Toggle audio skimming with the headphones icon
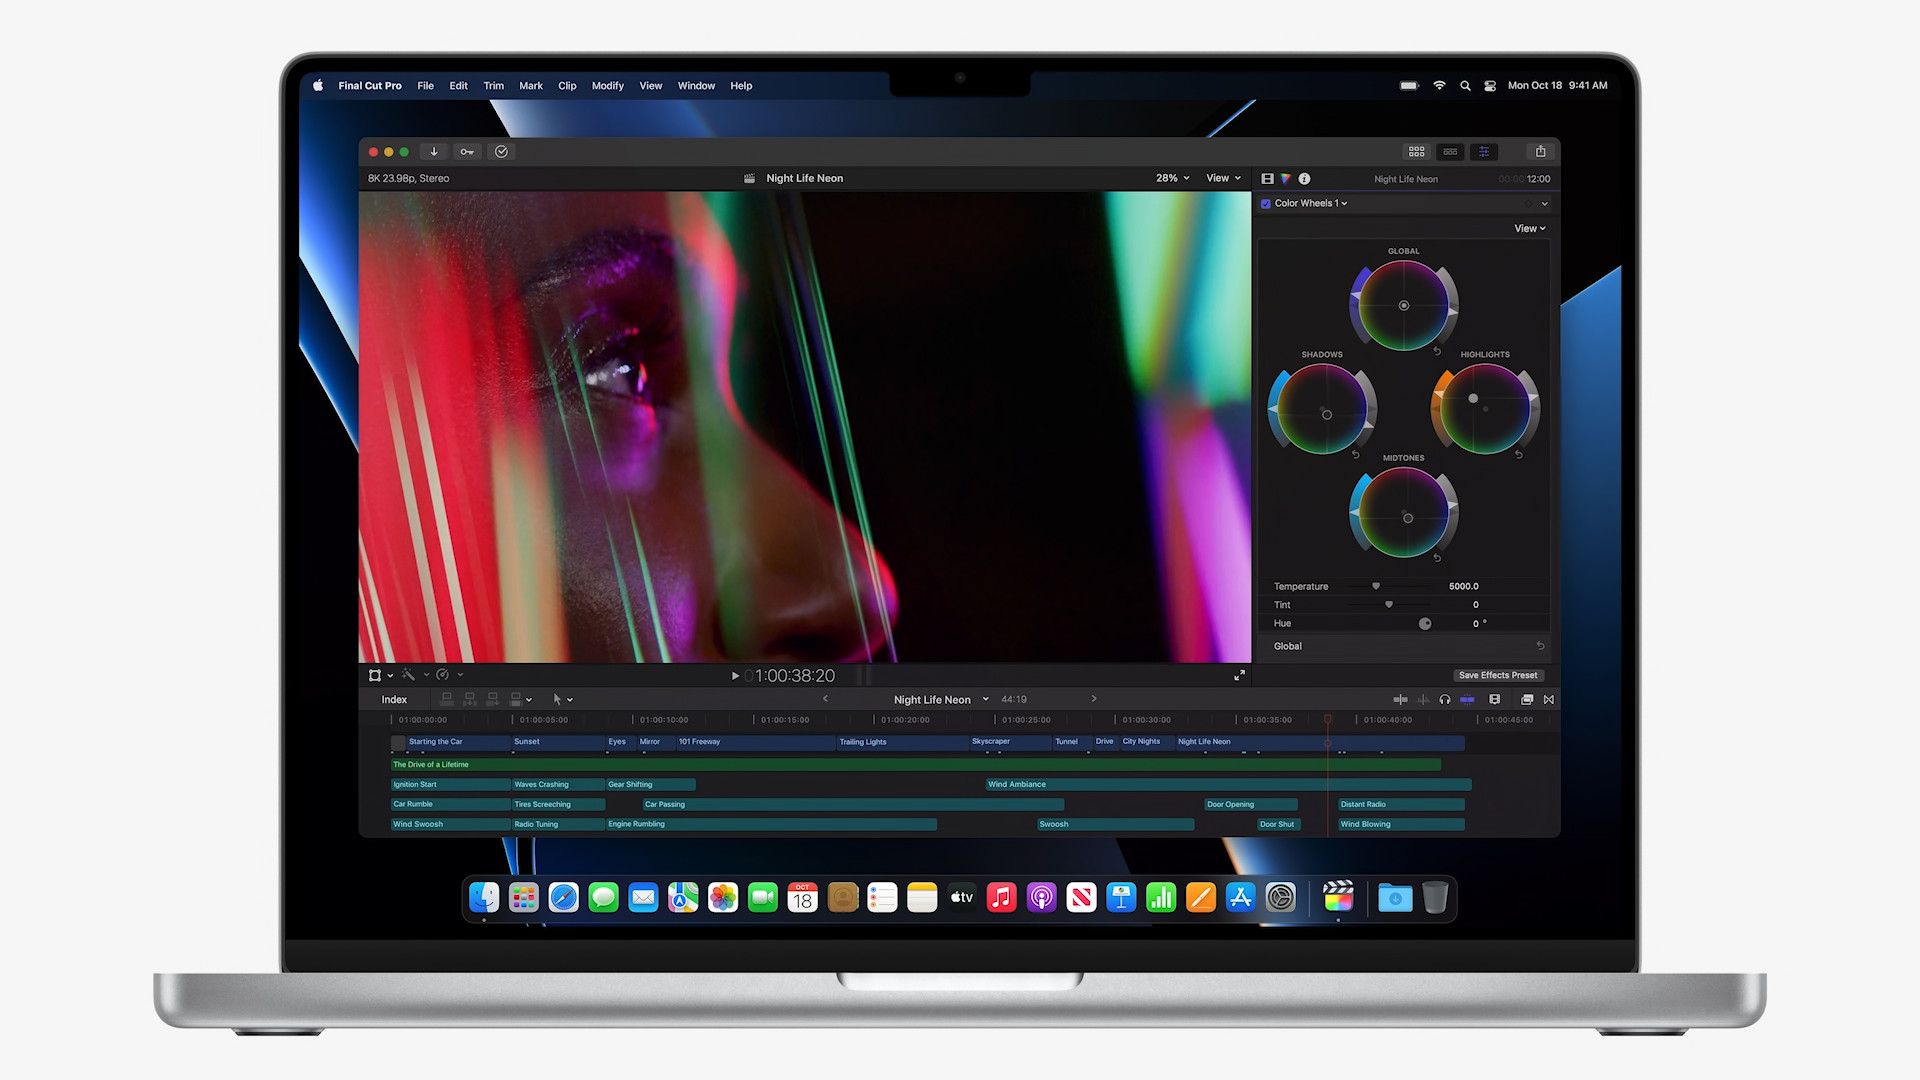Image resolution: width=1920 pixels, height=1080 pixels. click(x=1445, y=700)
